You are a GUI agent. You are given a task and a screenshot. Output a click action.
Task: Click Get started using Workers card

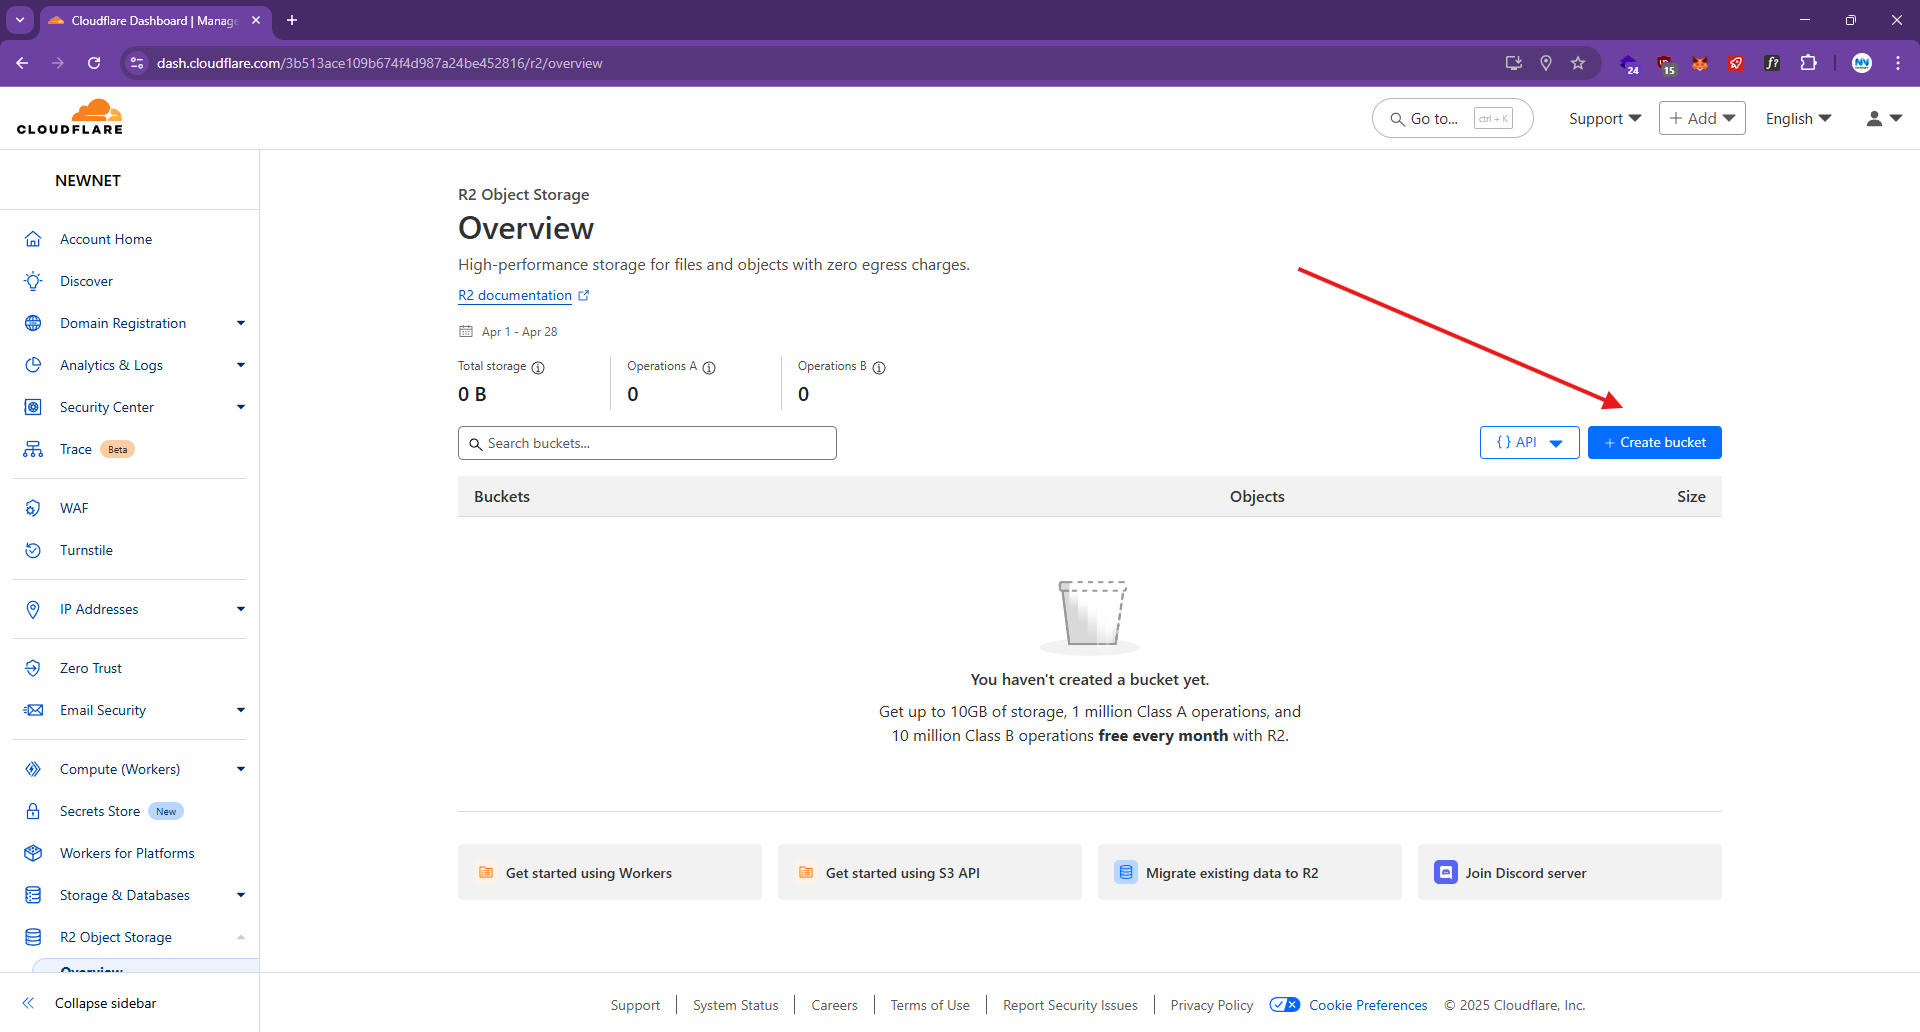point(610,872)
